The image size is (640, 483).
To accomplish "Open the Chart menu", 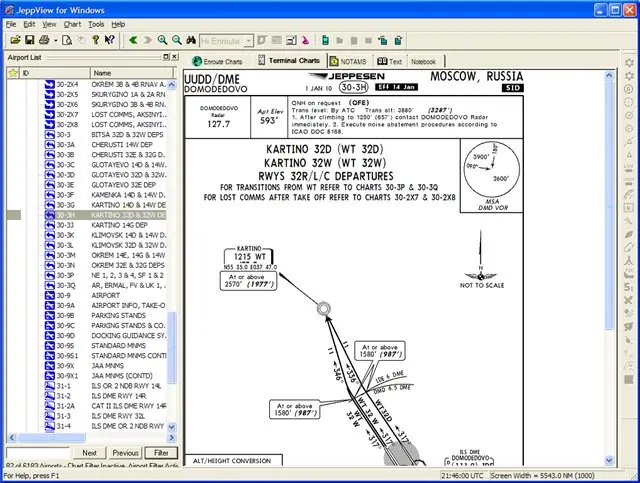I will [x=72, y=24].
